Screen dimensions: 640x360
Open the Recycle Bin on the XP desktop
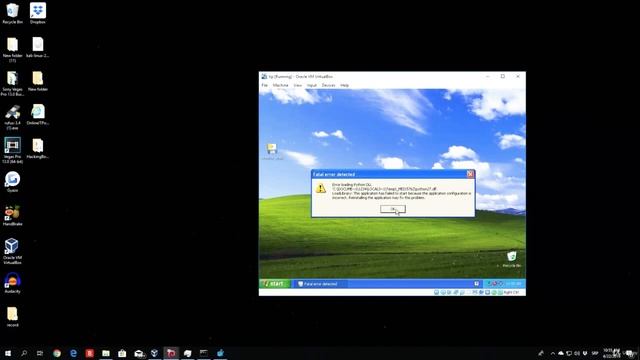click(511, 259)
